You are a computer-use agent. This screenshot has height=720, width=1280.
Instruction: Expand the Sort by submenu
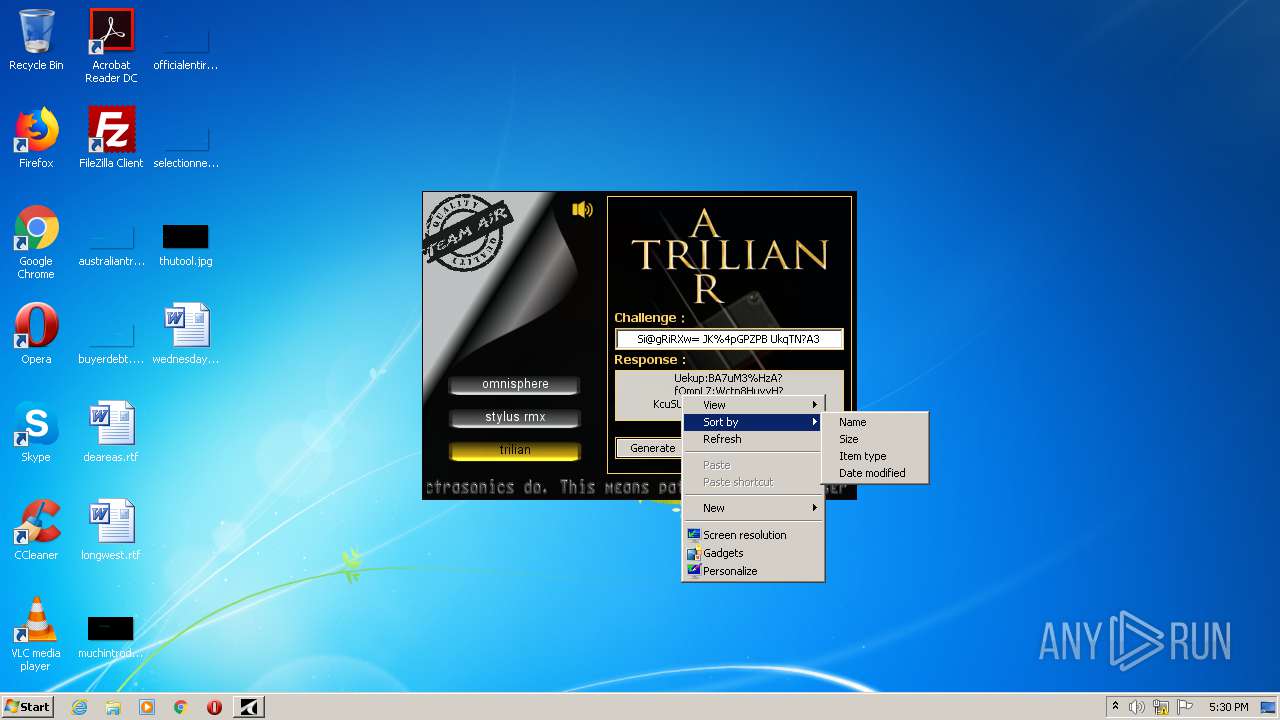click(753, 422)
